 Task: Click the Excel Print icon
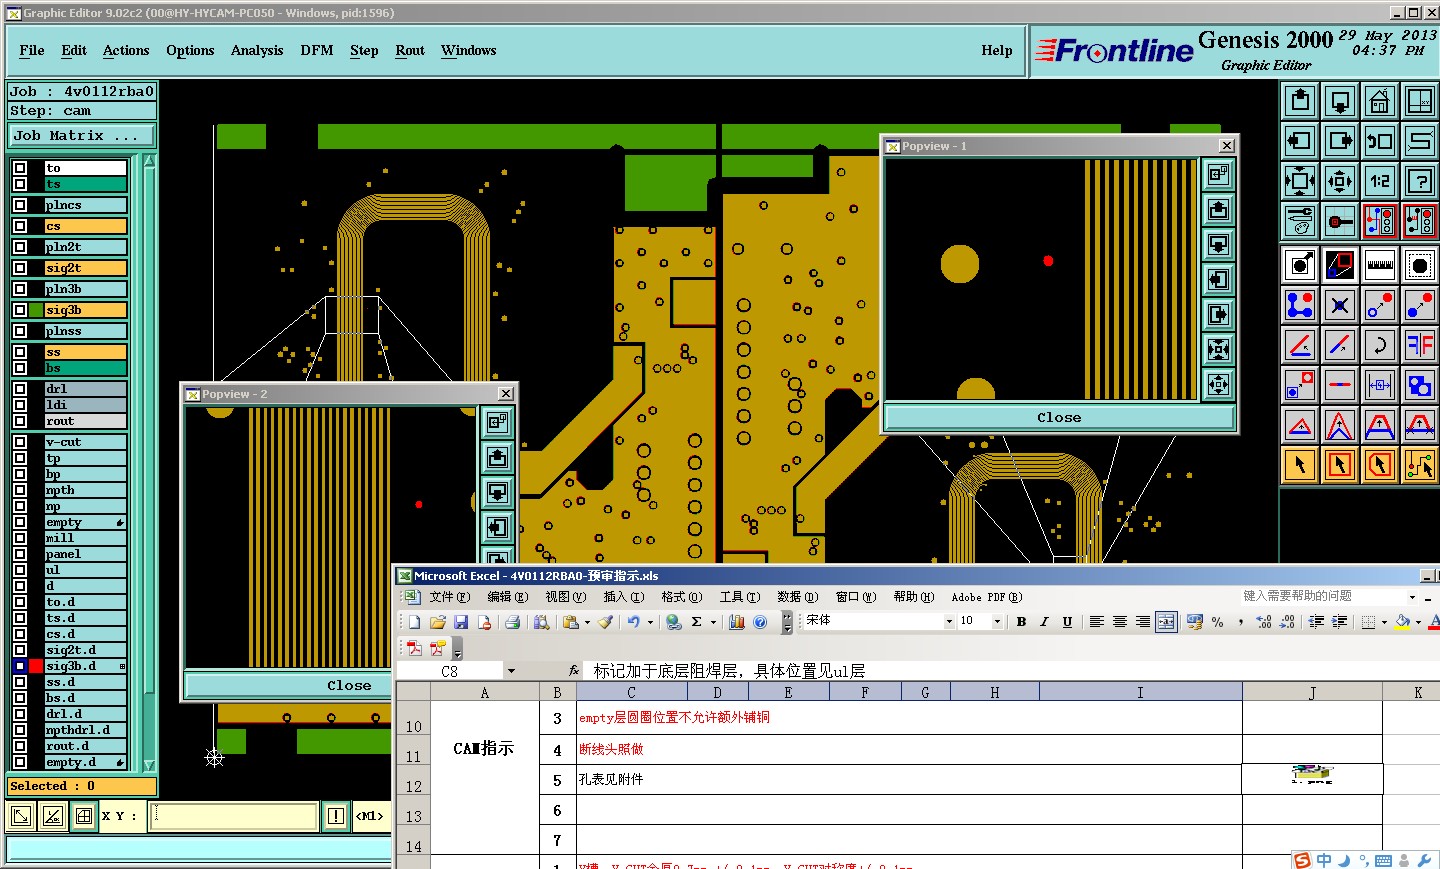coord(513,622)
